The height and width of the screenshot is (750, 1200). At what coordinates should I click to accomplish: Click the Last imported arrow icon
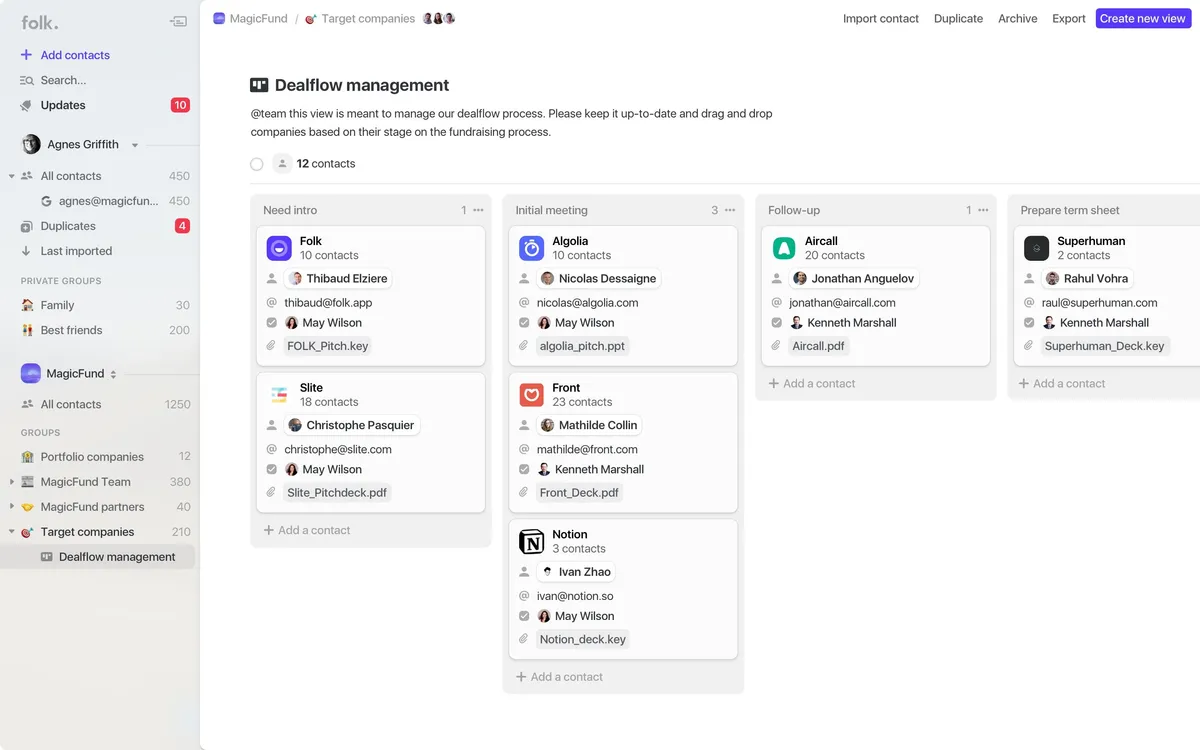(27, 251)
